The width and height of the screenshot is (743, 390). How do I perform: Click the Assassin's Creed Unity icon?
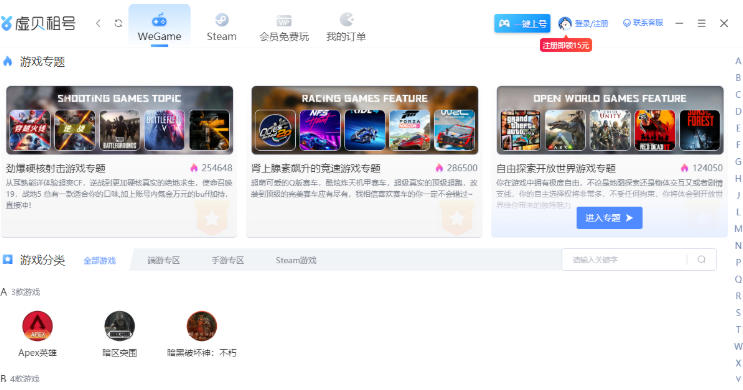point(610,130)
